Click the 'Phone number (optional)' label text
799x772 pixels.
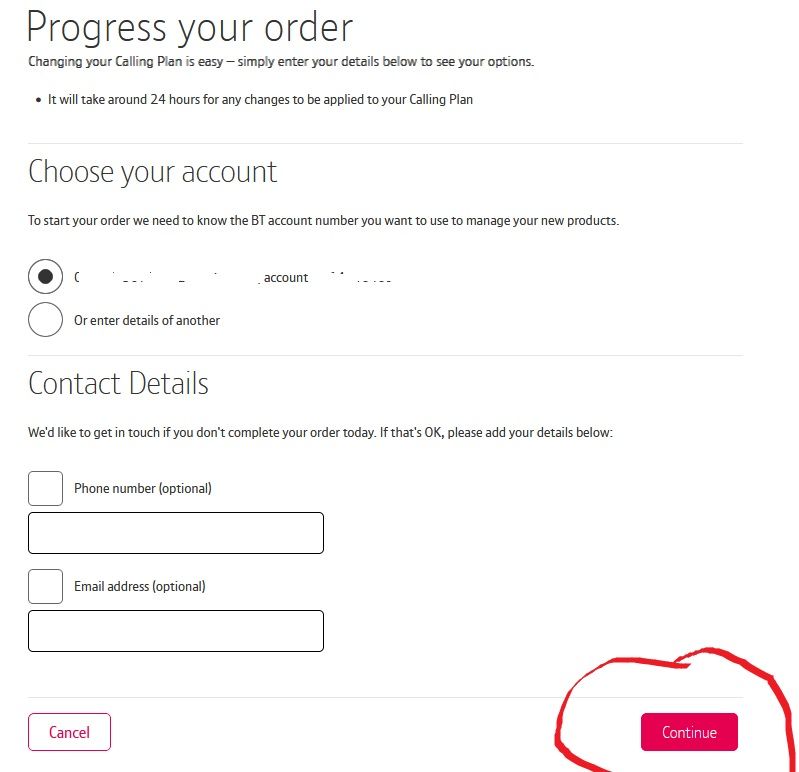143,489
